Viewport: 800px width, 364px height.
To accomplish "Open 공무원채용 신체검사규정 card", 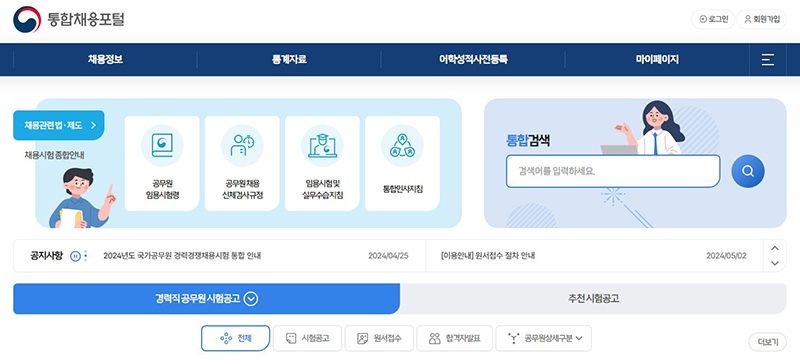I will [242, 163].
